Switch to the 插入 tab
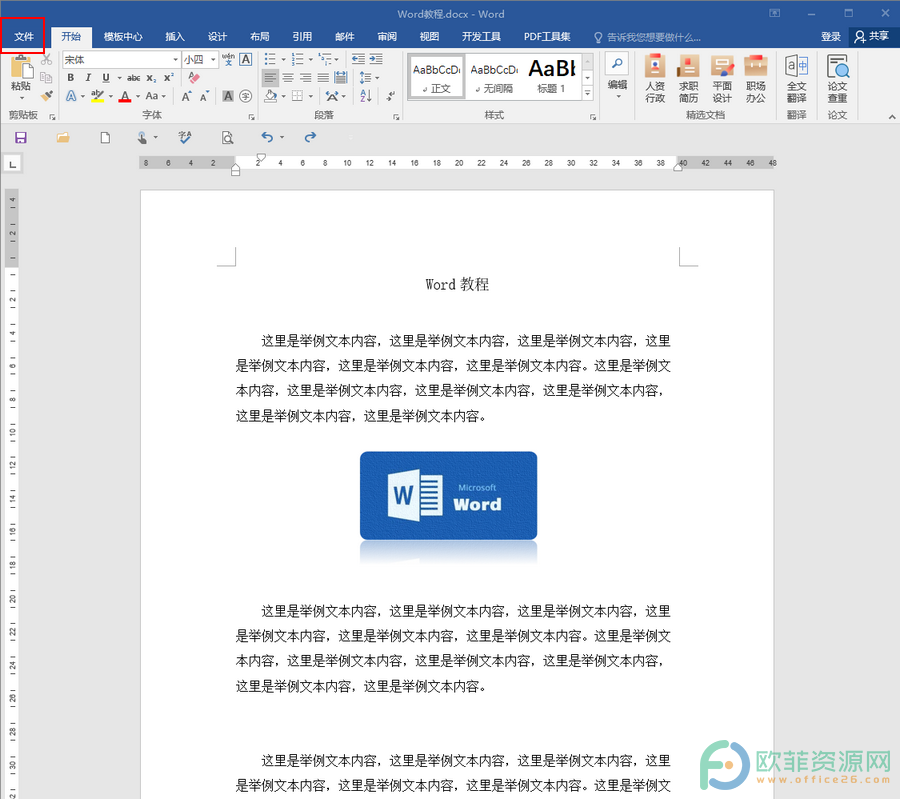 (174, 37)
